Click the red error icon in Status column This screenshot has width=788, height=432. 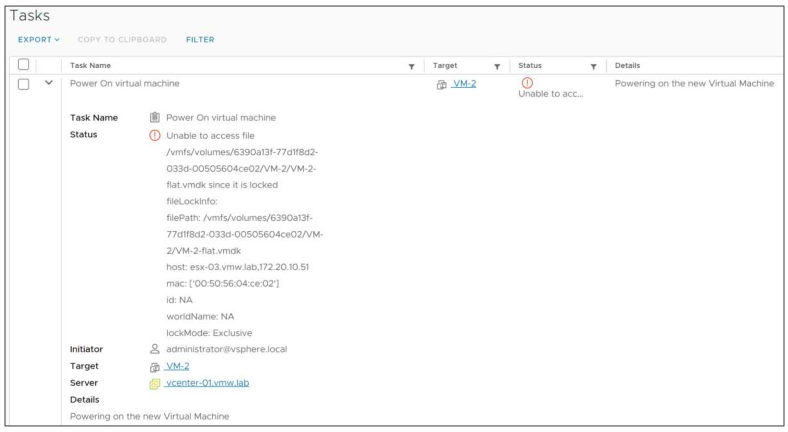click(x=527, y=83)
